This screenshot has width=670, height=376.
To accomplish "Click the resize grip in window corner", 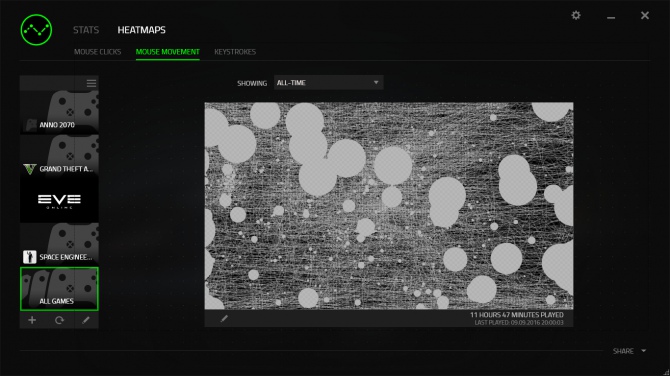I will [666, 372].
